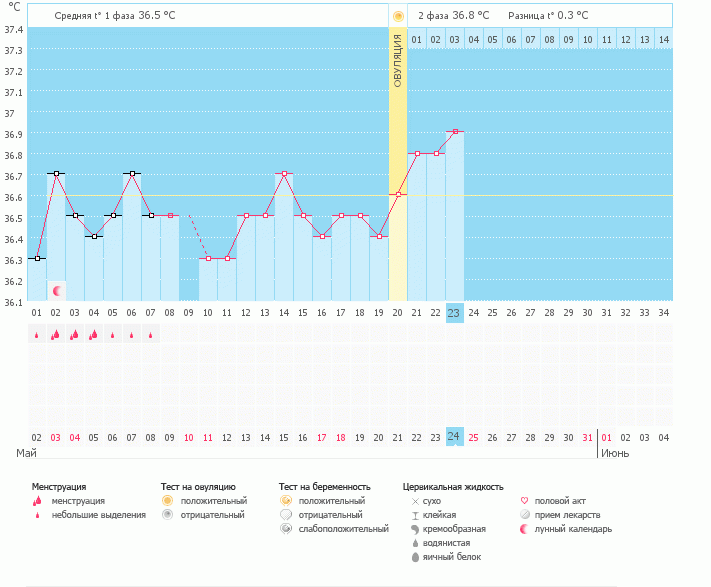711x587 pixels.
Task: Click the positive ovulation test legend icon
Action: 168,501
